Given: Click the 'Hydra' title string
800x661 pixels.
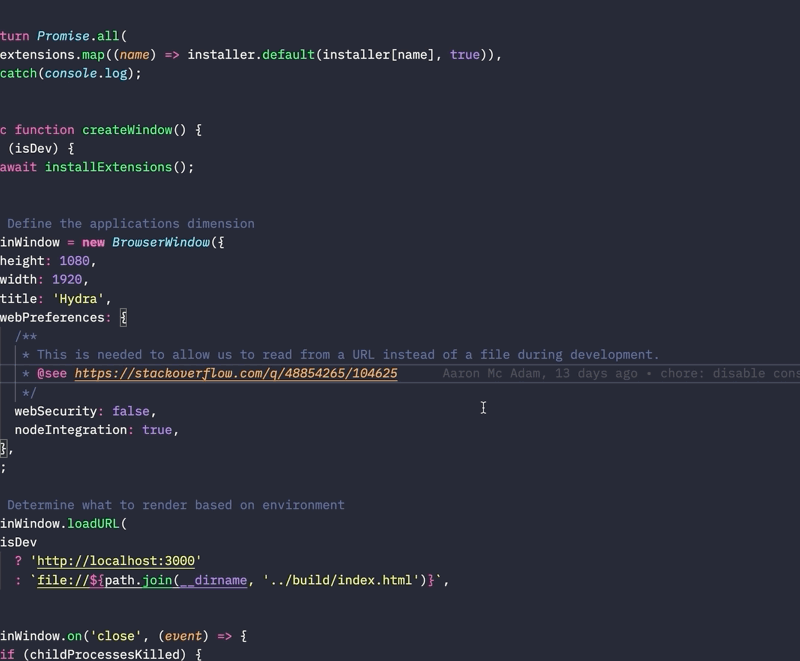Looking at the screenshot, I should click(x=78, y=298).
